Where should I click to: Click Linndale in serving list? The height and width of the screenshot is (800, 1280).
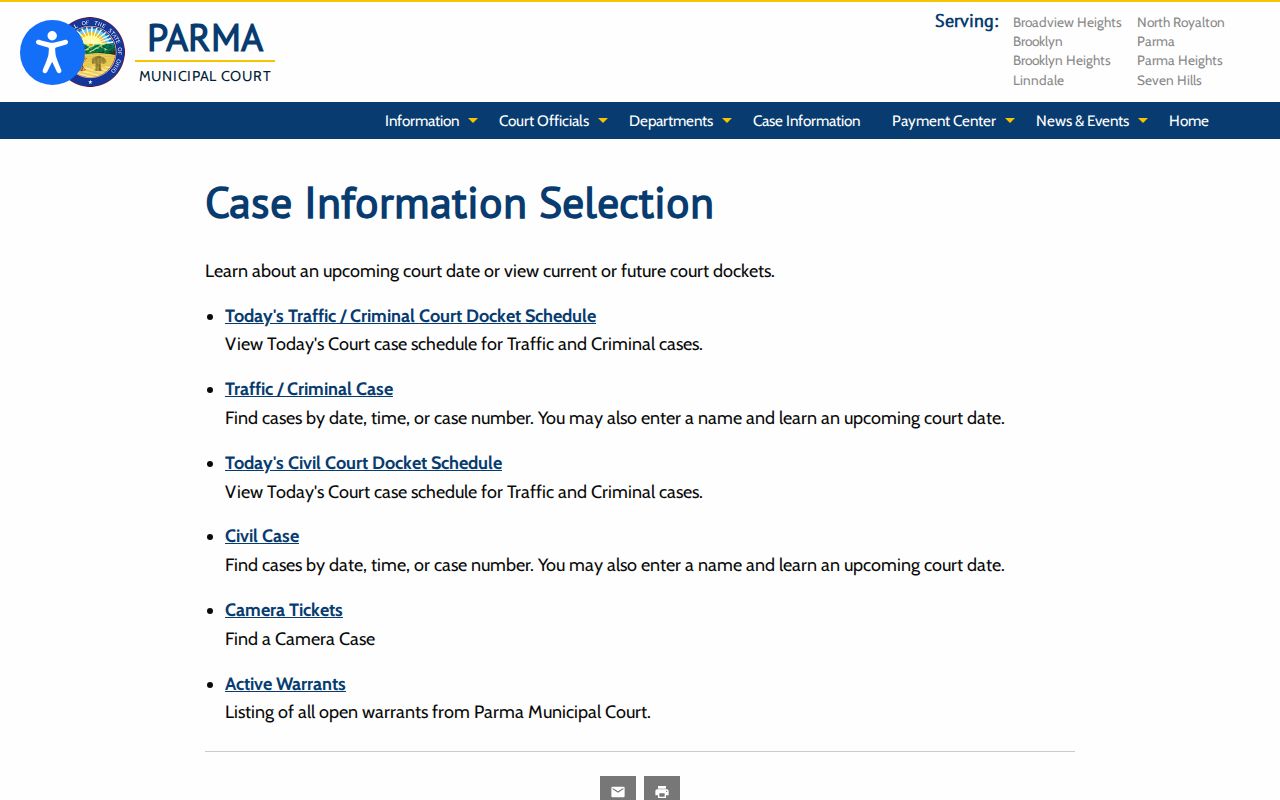(1038, 80)
